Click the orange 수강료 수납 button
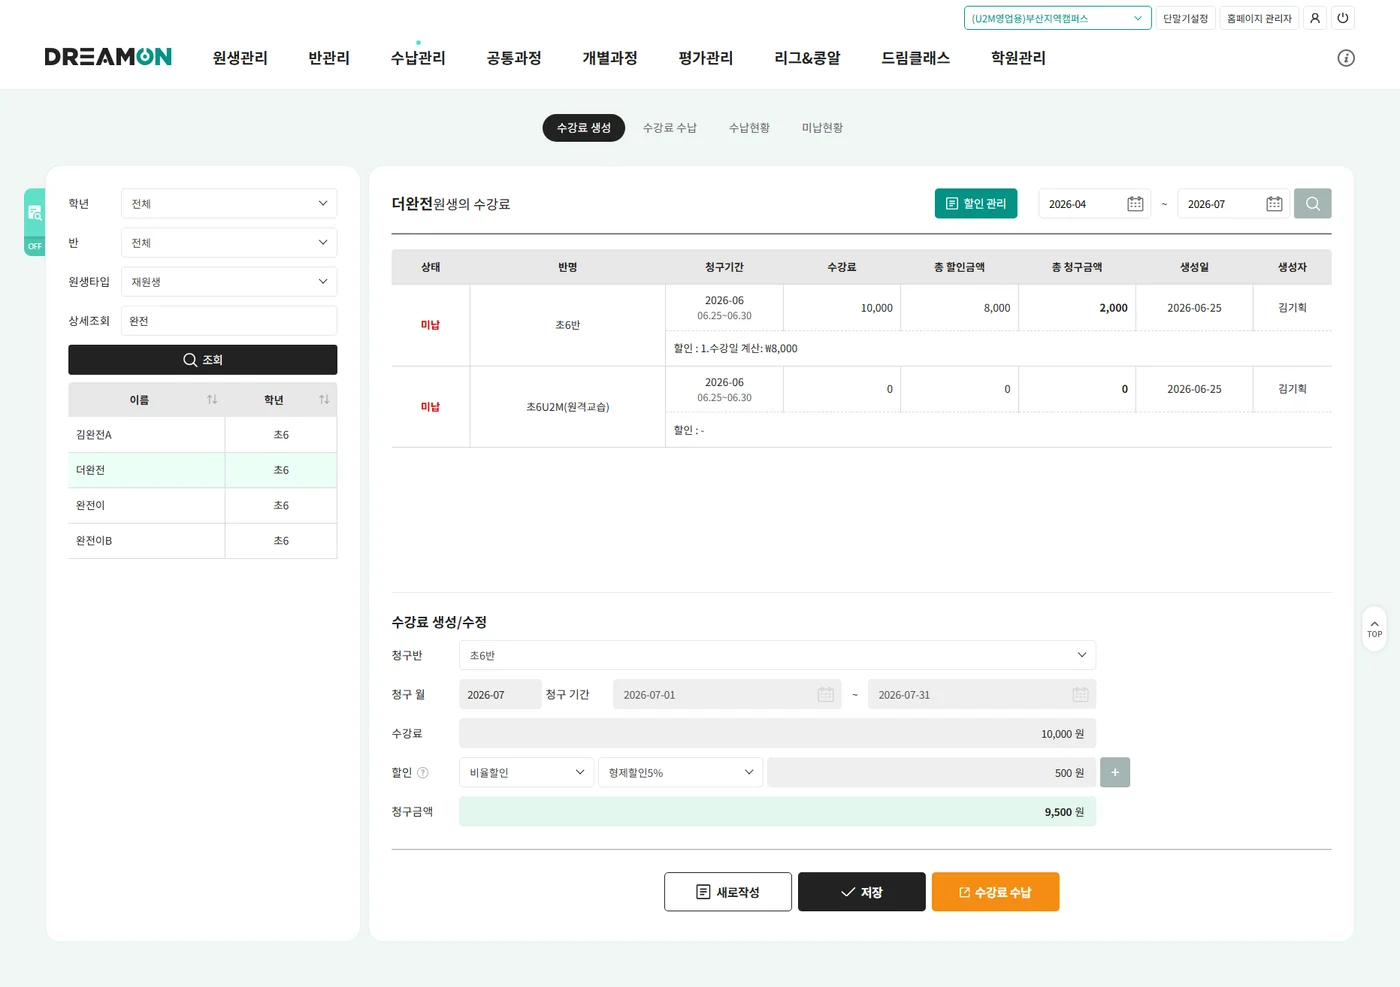Image resolution: width=1400 pixels, height=987 pixels. 995,892
